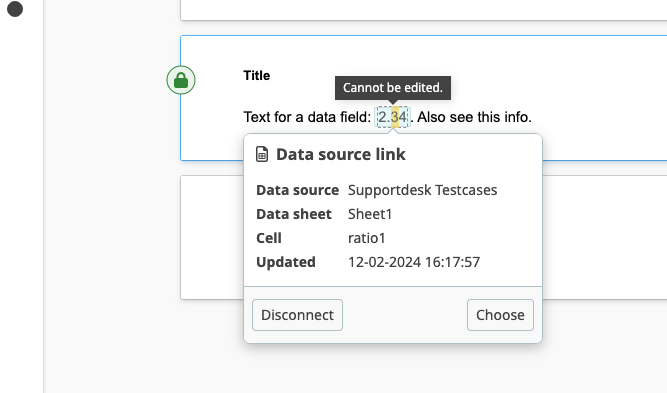This screenshot has width=667, height=393.
Task: Click the empty block above Title block
Action: pos(424,10)
